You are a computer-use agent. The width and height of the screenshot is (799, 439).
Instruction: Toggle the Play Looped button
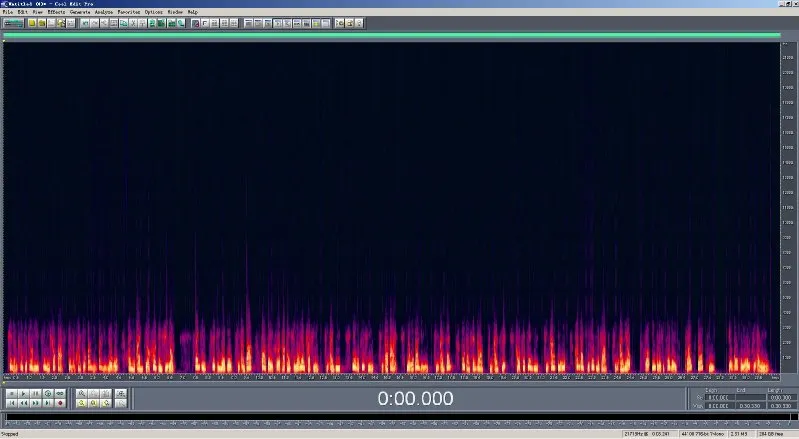[x=60, y=394]
